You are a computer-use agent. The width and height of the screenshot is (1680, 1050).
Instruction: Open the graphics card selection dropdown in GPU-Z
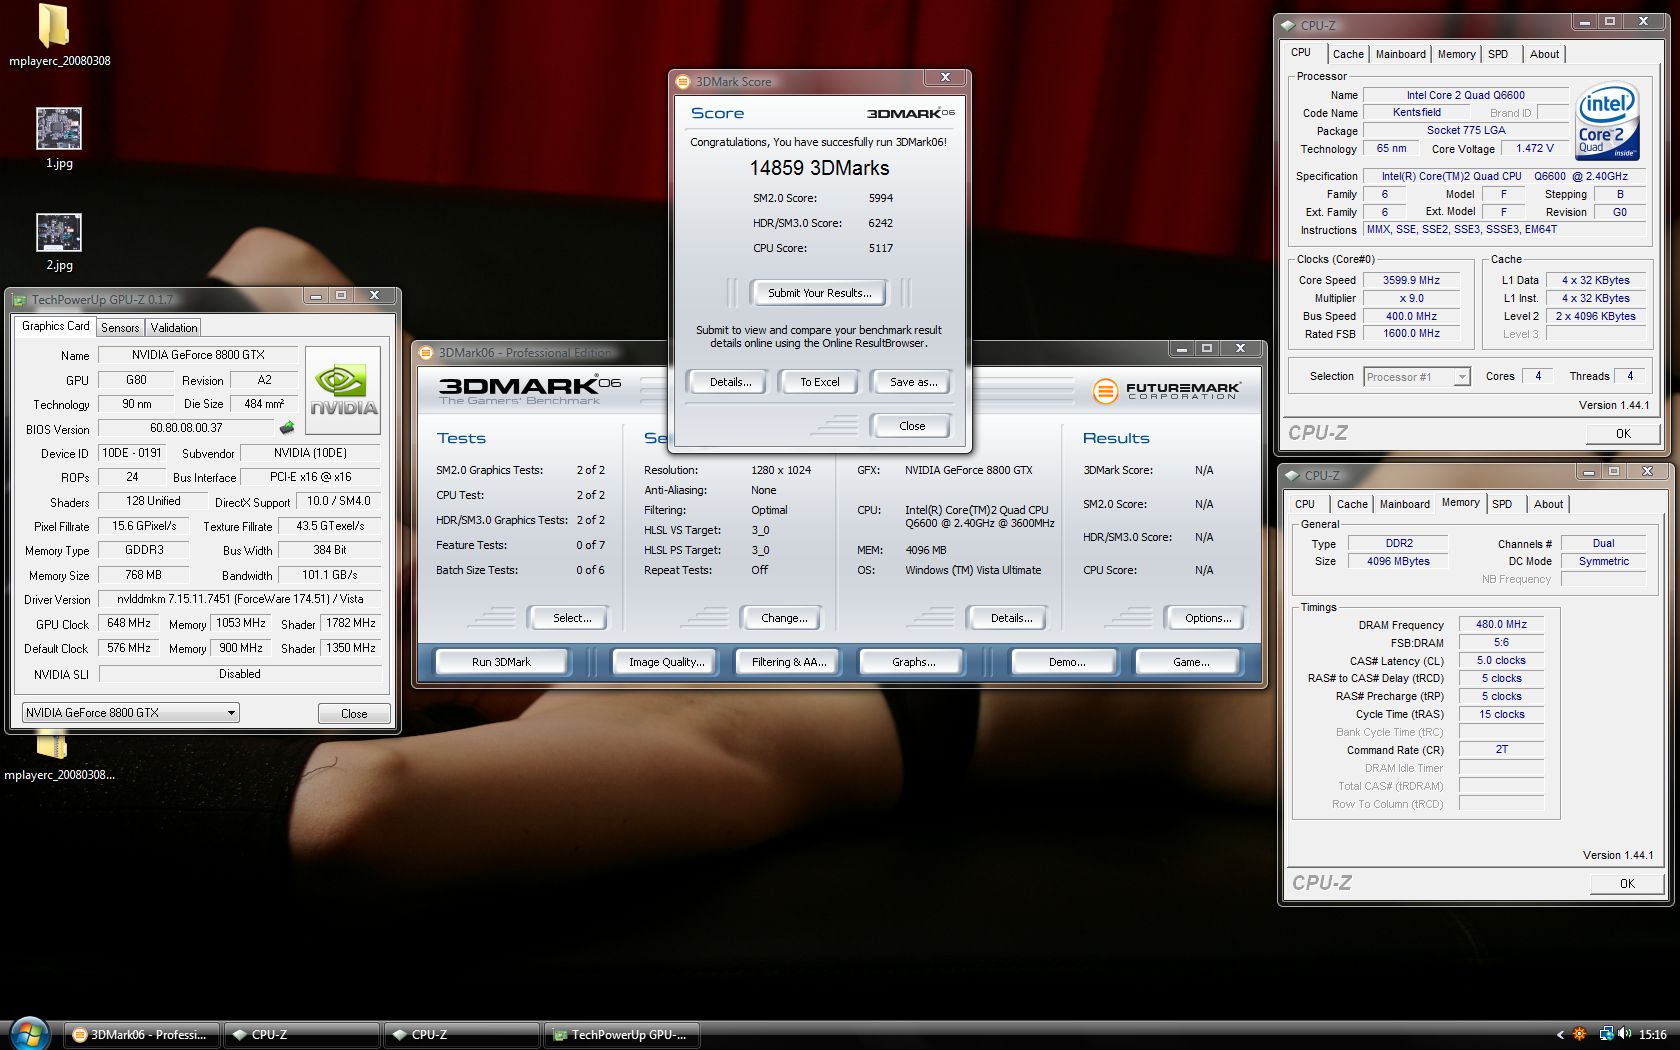coord(131,713)
